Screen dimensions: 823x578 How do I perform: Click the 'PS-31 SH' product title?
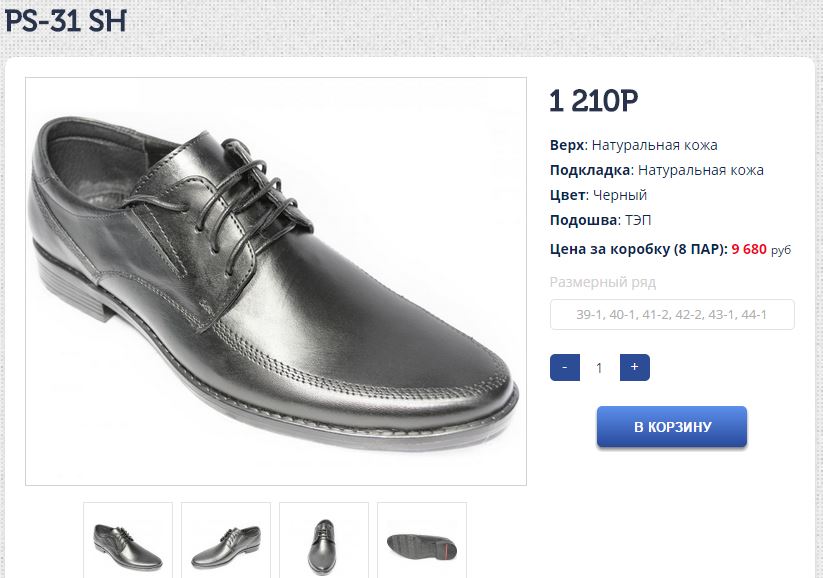66,21
